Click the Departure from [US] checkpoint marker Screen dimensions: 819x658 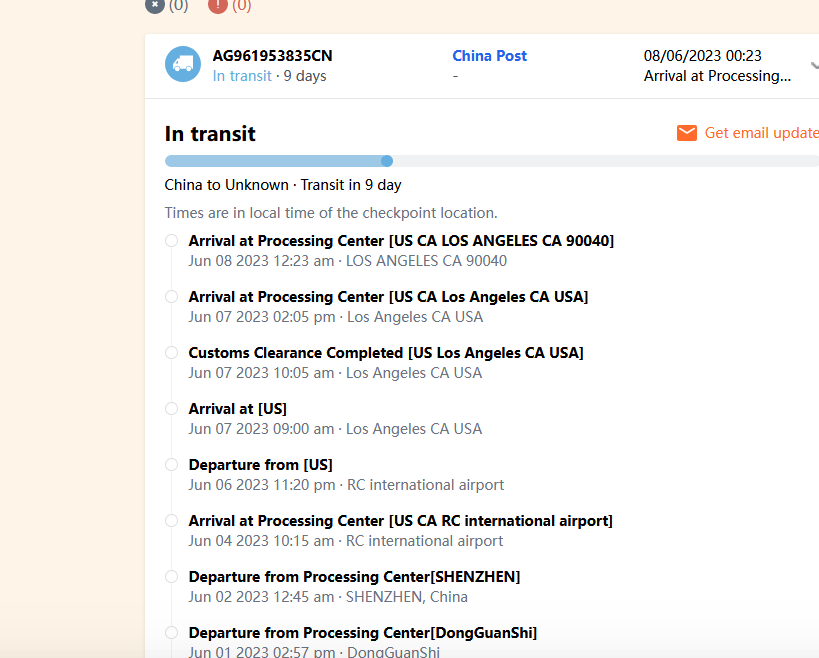pos(171,465)
